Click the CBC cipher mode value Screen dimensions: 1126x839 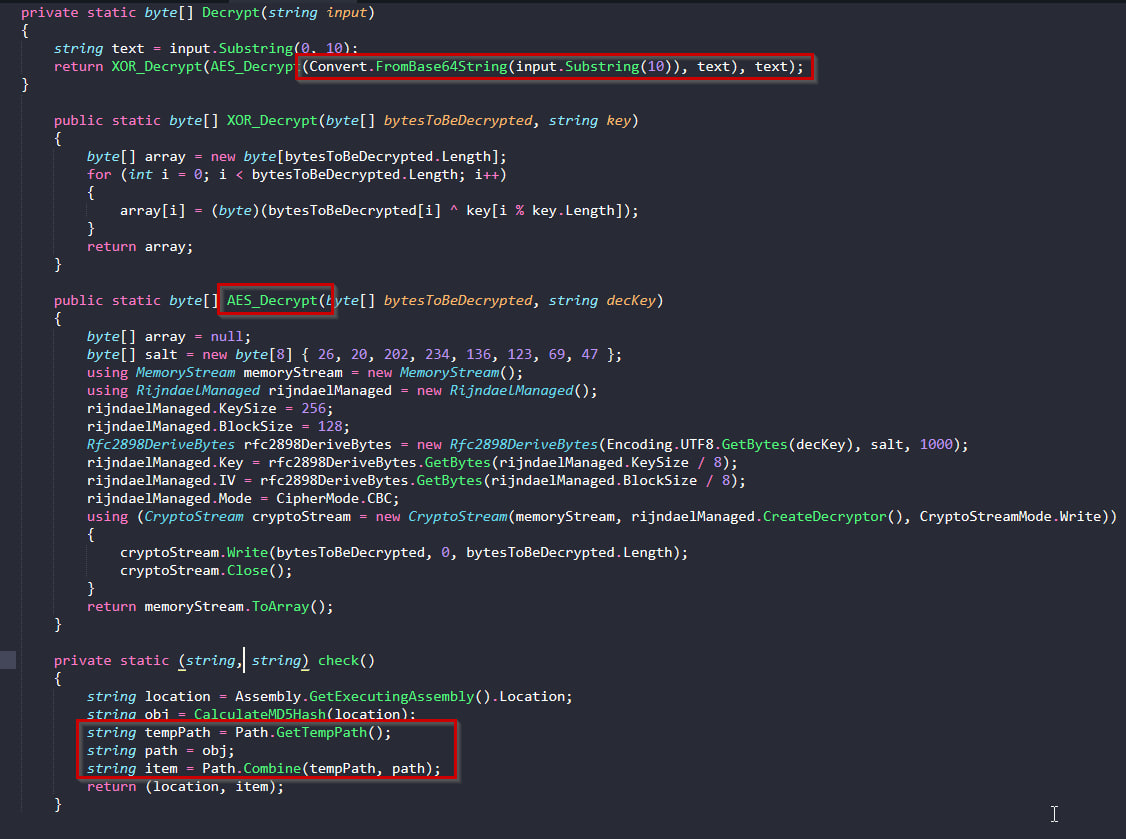pyautogui.click(x=386, y=498)
